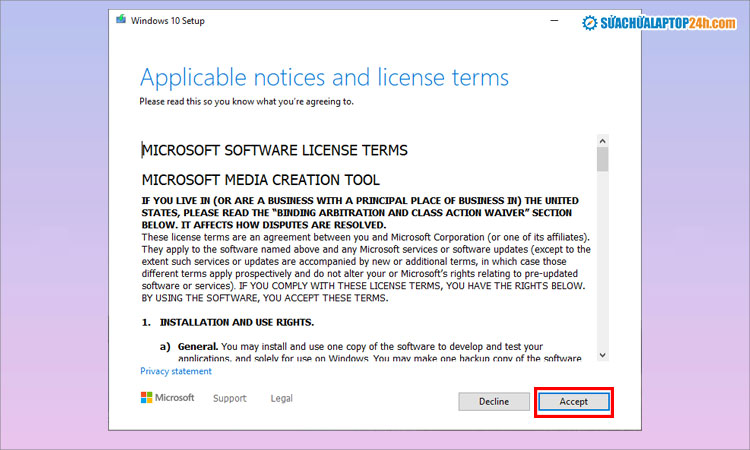Screen dimensions: 750x450
Task: Click the Windows 10 Setup title bar icon
Action: pos(121,20)
